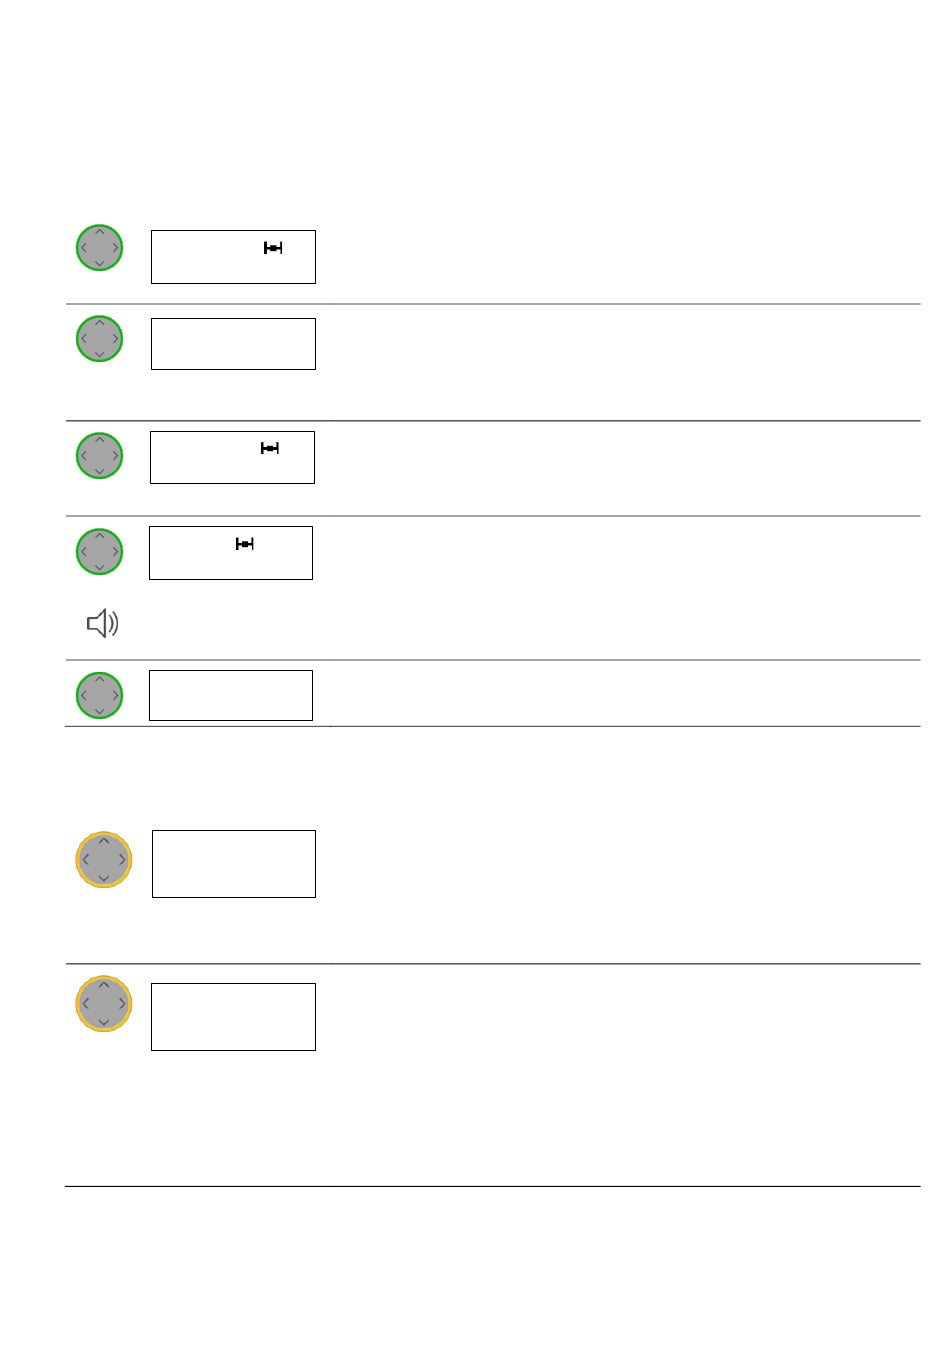
Task: Click the display box beside the upper yellow joystick
Action: tap(234, 864)
